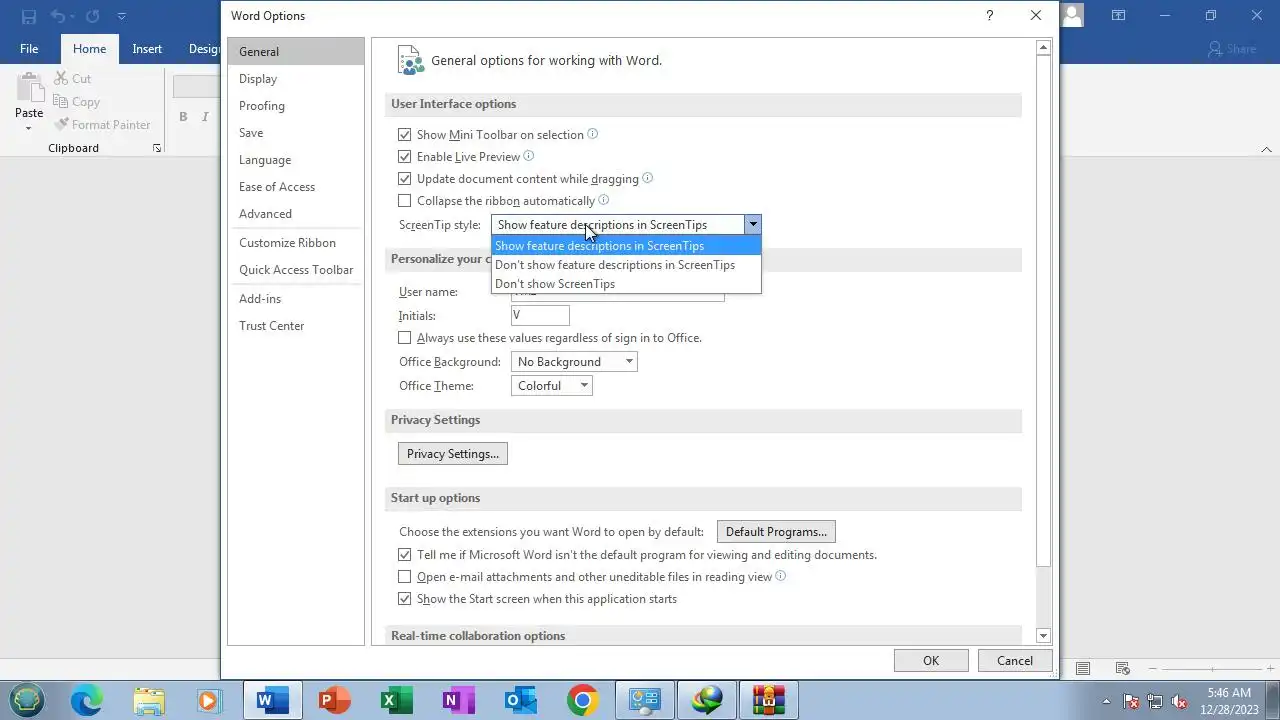Collapse the ribbon with the chevron icon
The image size is (1280, 720).
[1266, 149]
